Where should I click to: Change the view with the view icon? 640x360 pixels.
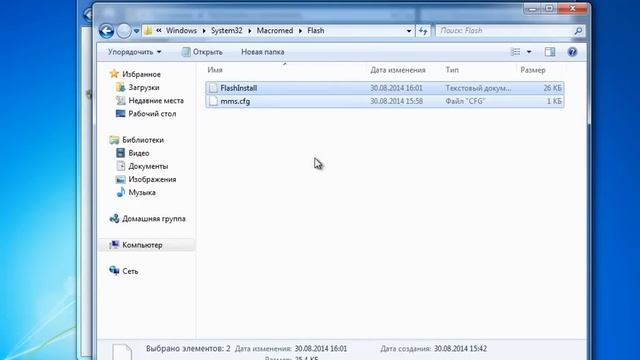516,52
